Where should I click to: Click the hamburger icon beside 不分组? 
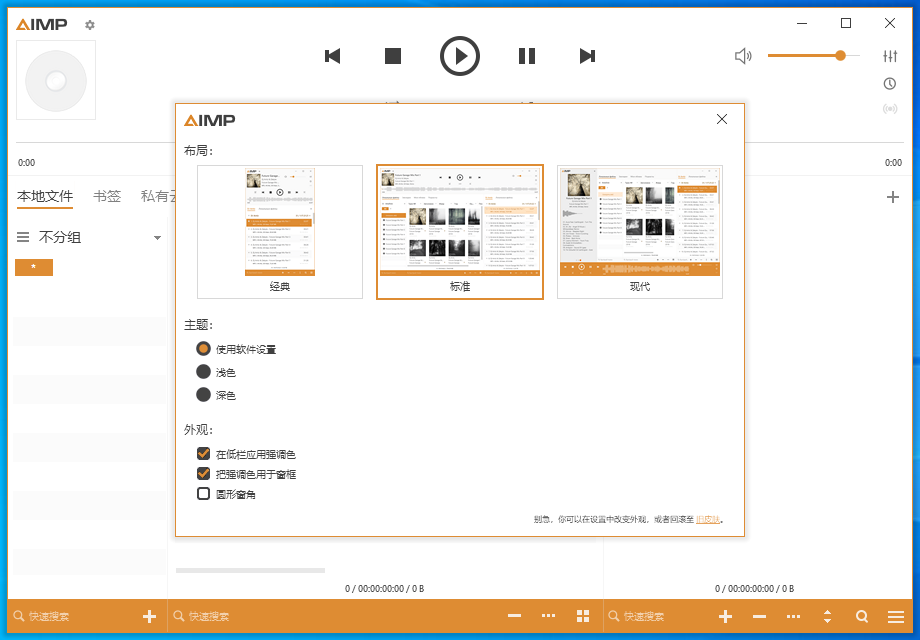23,238
